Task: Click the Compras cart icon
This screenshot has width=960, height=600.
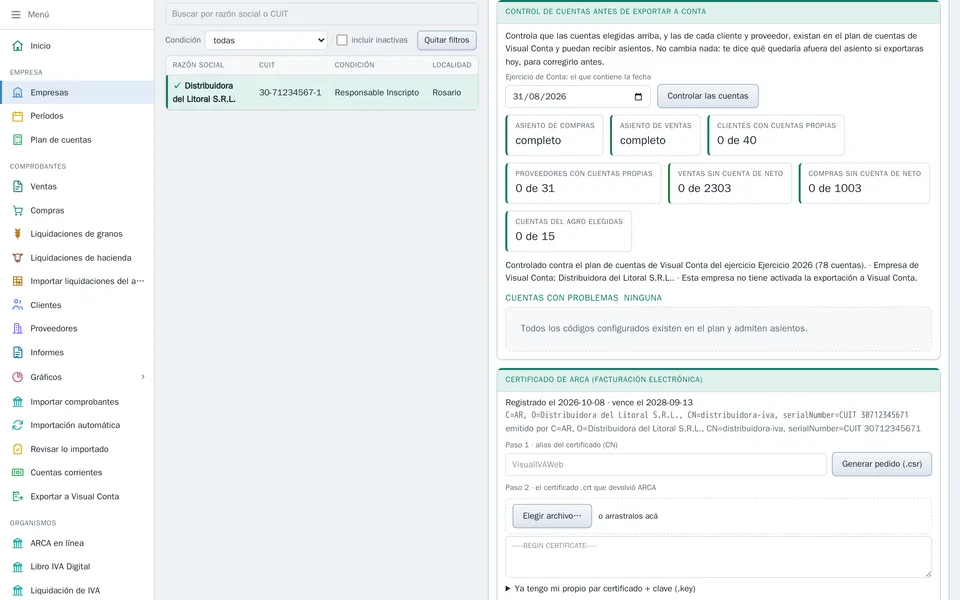Action: tap(18, 210)
